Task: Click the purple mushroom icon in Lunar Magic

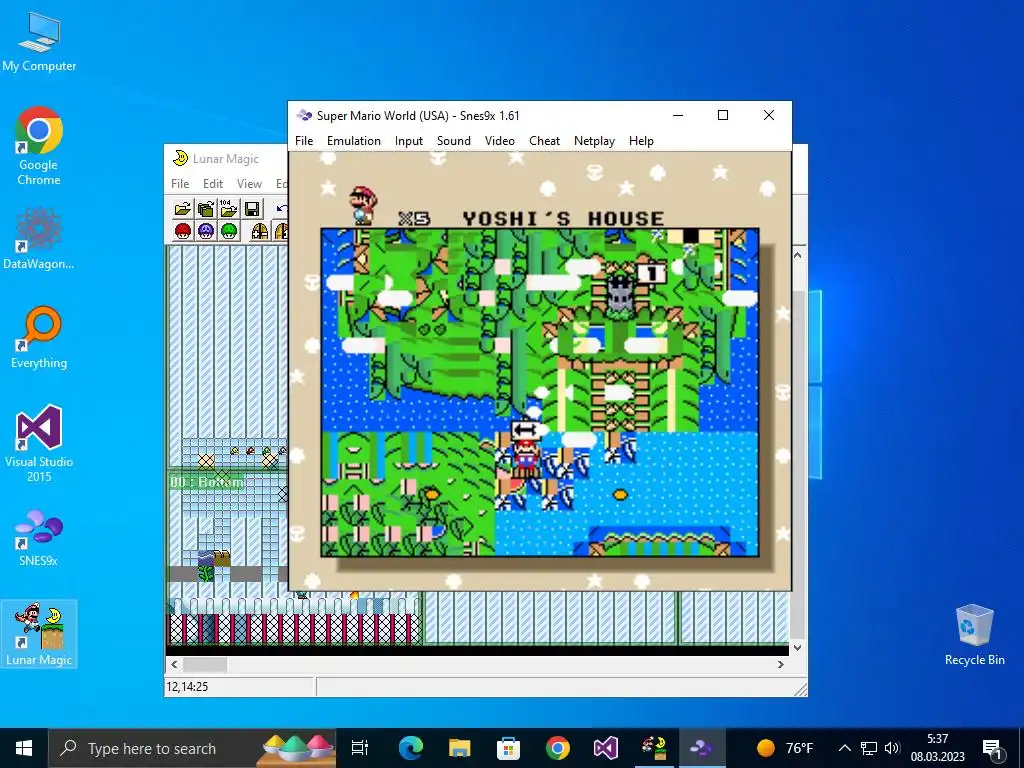Action: 206,231
